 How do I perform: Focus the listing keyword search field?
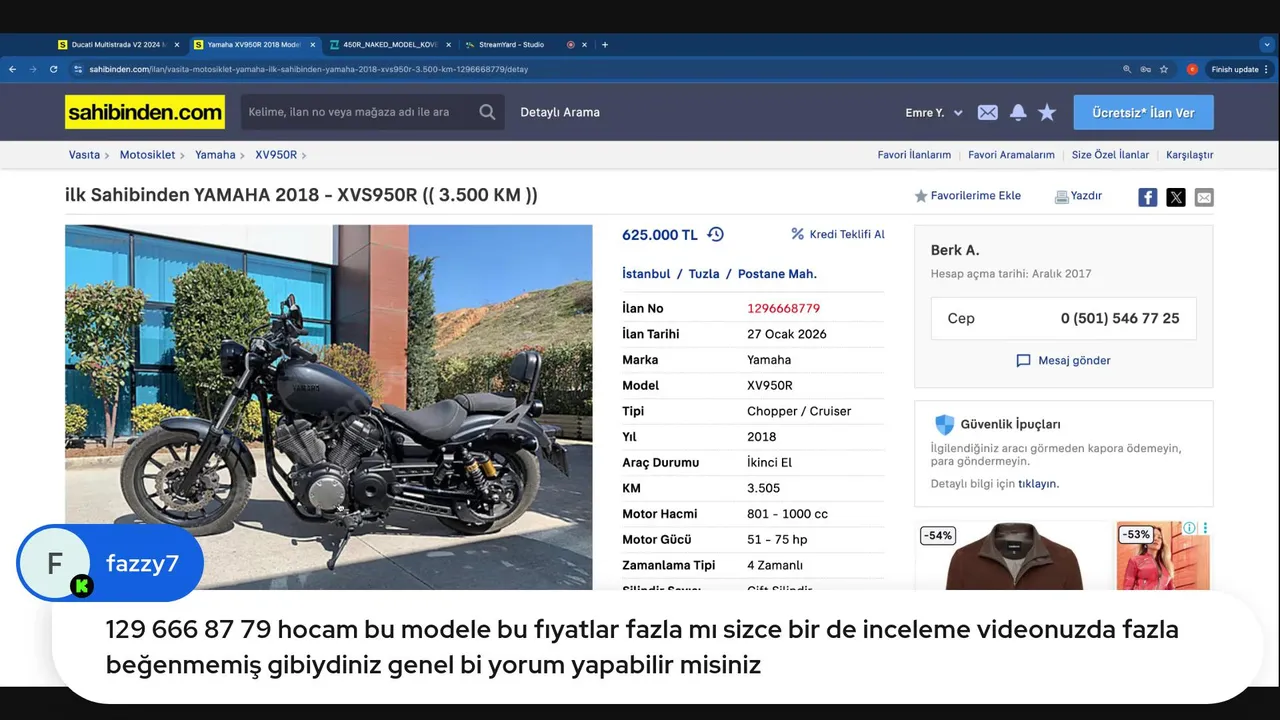coord(355,112)
